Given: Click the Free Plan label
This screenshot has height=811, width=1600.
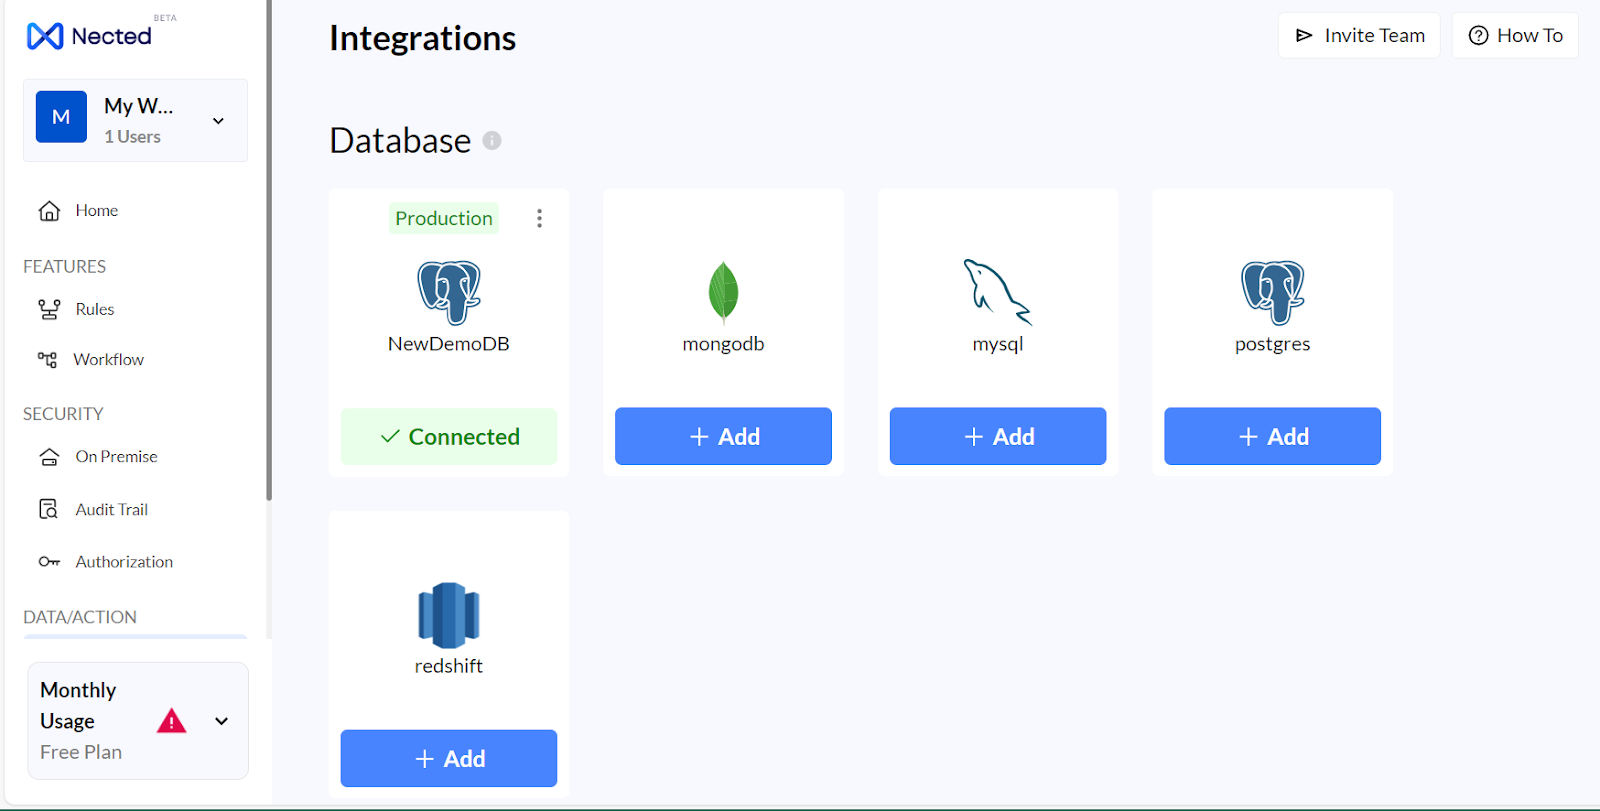Looking at the screenshot, I should coord(81,752).
